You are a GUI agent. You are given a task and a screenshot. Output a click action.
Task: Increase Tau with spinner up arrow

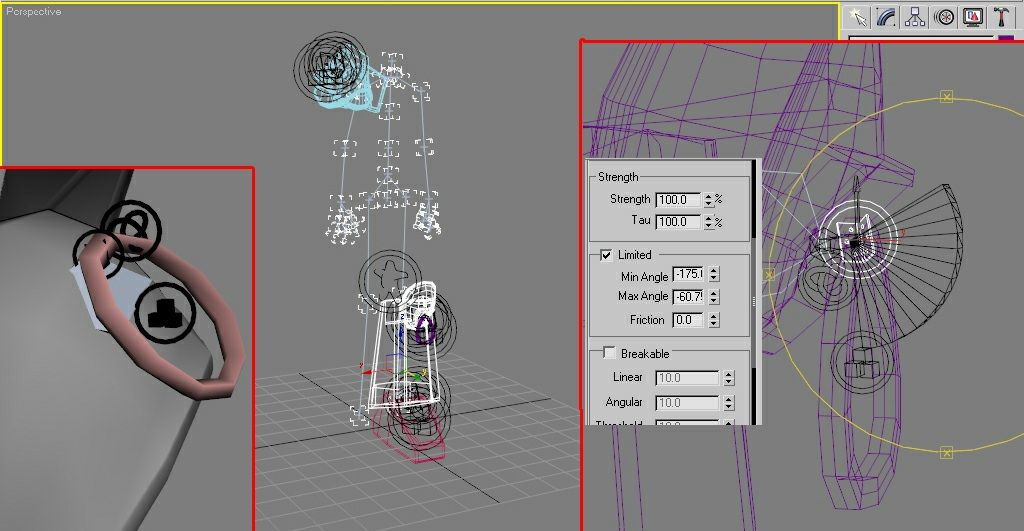click(709, 218)
